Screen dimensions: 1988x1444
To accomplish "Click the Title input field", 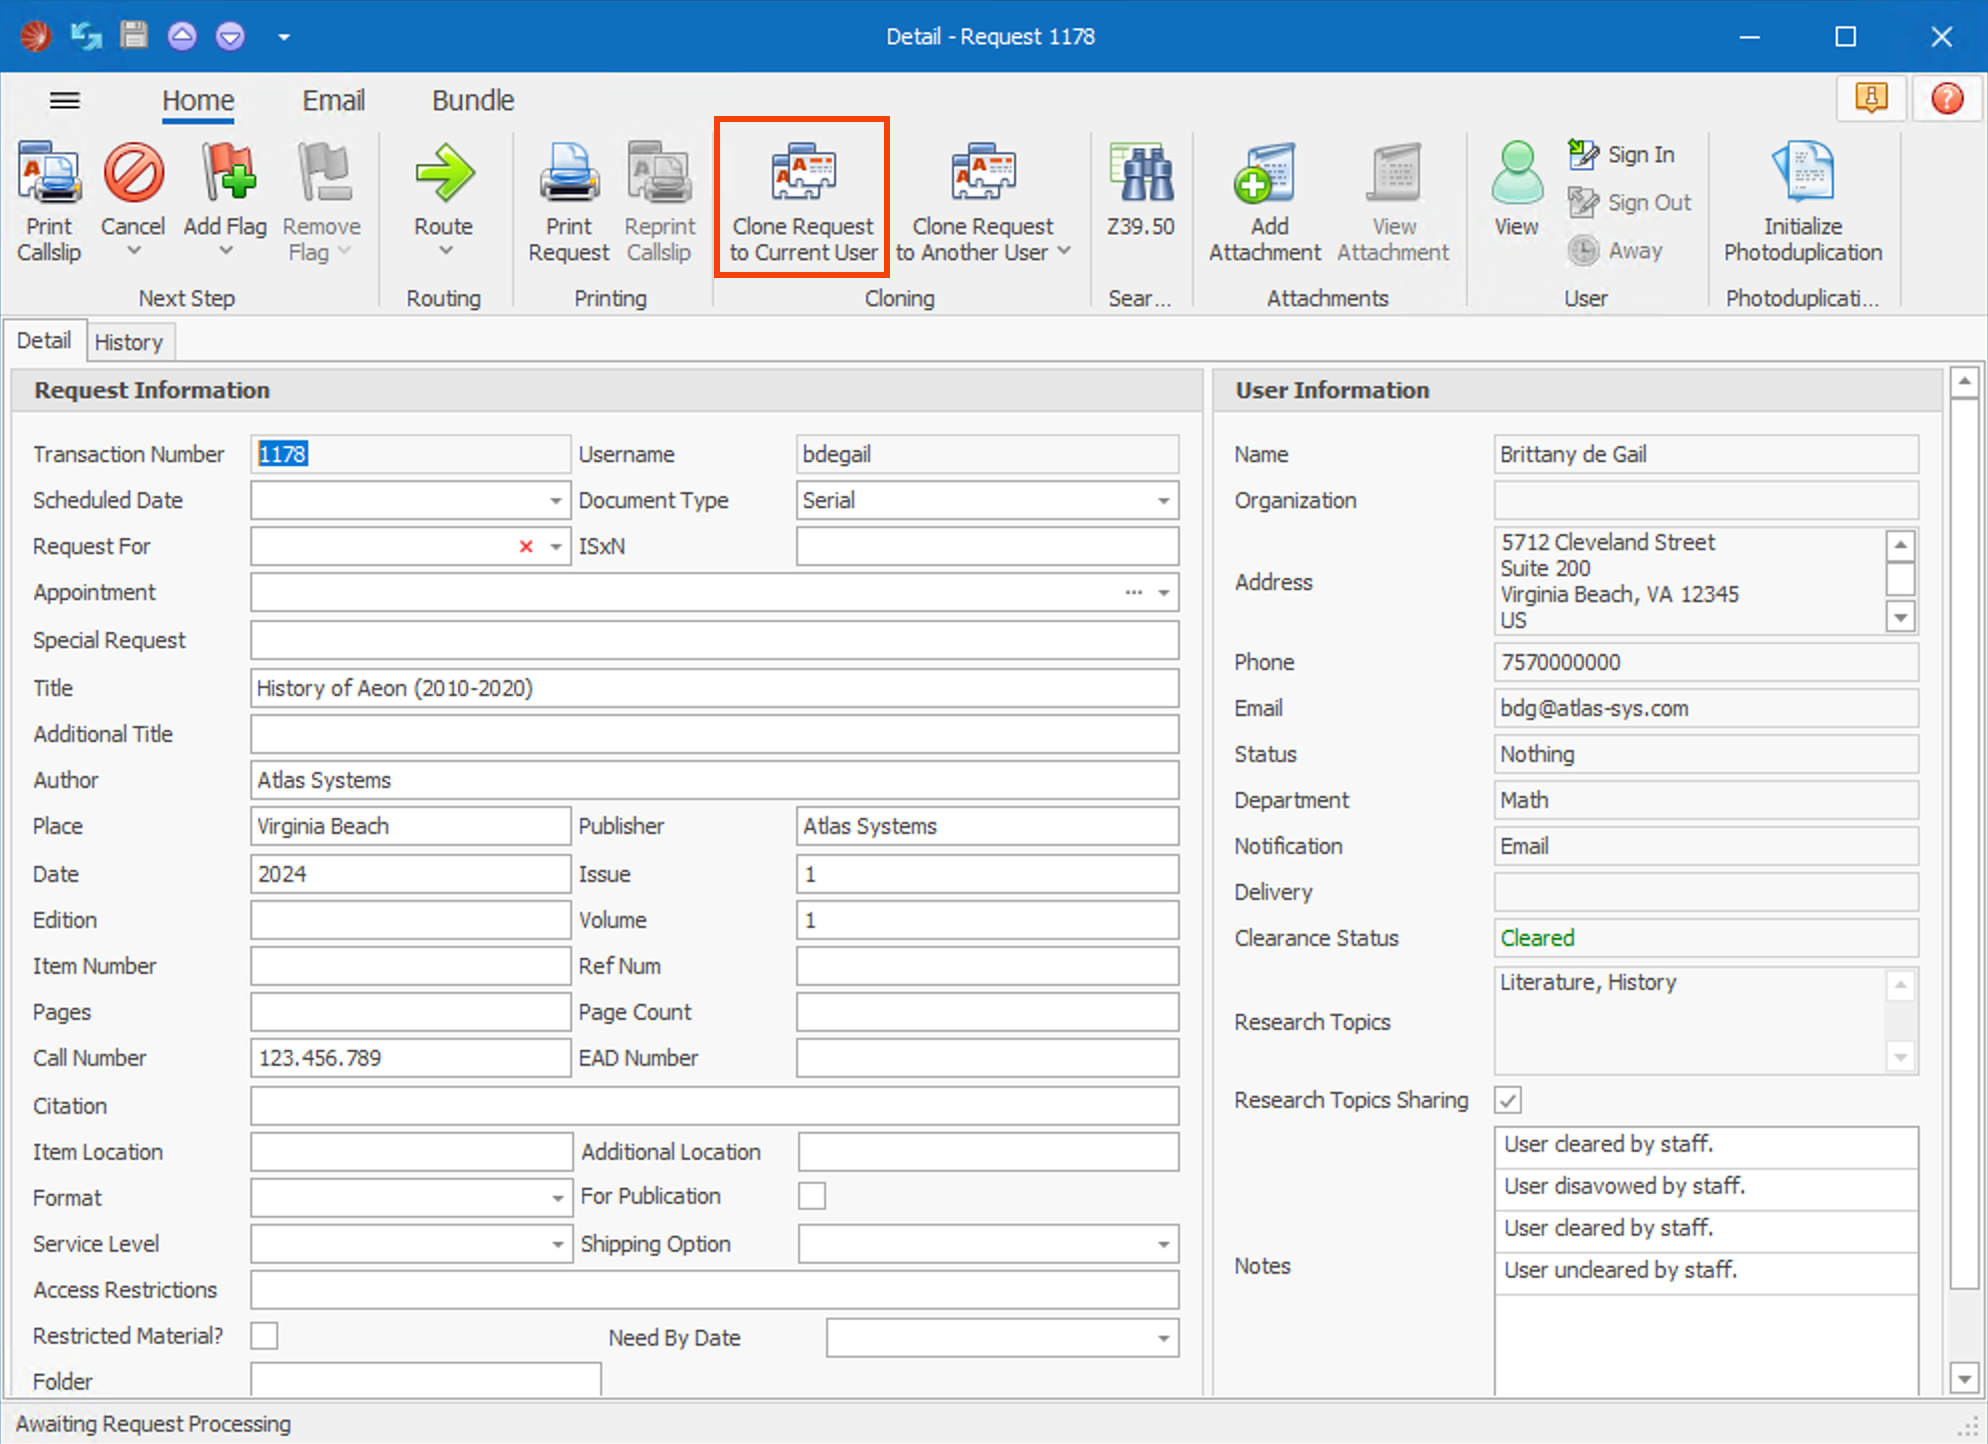I will coord(714,688).
